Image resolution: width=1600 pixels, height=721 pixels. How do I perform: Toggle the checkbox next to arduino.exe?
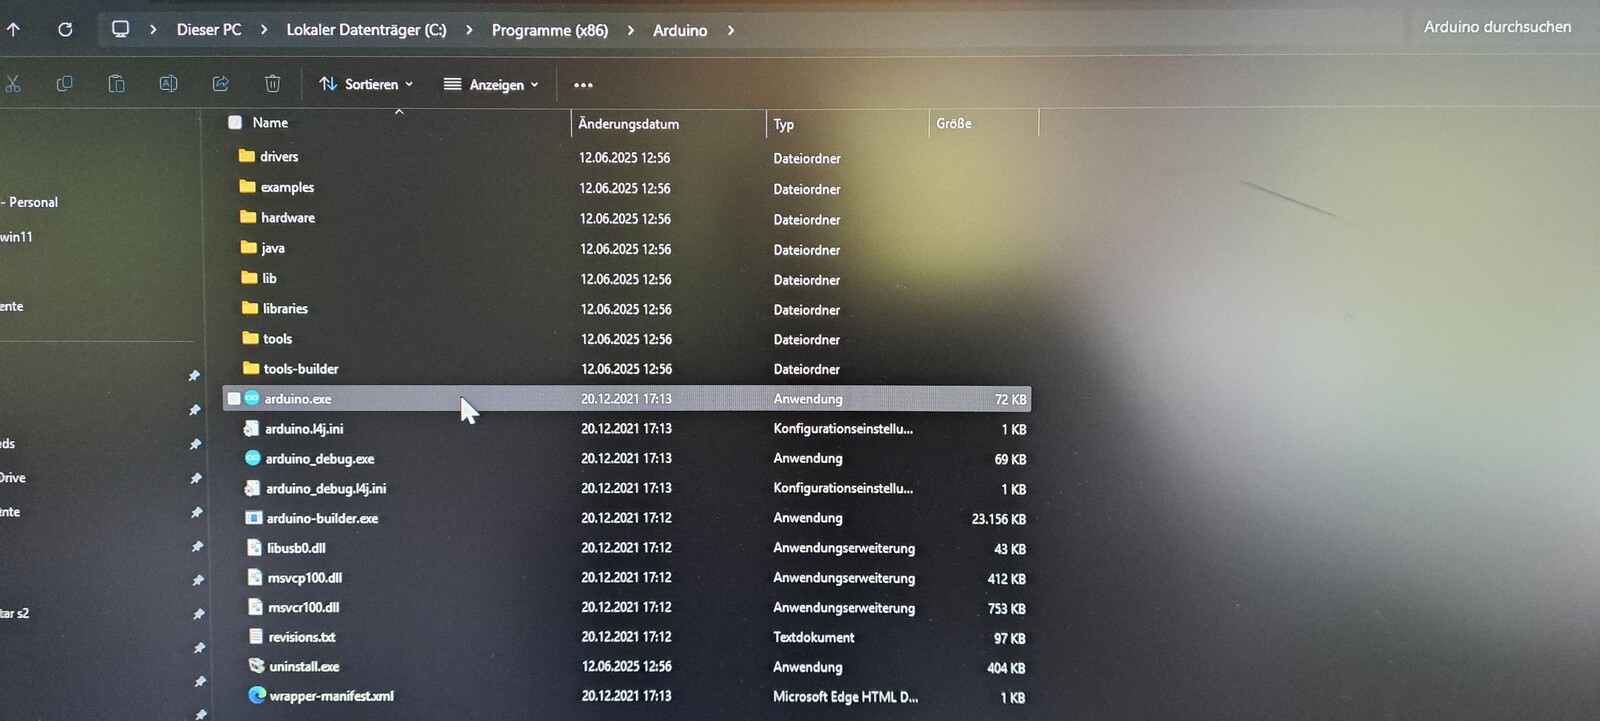click(234, 399)
